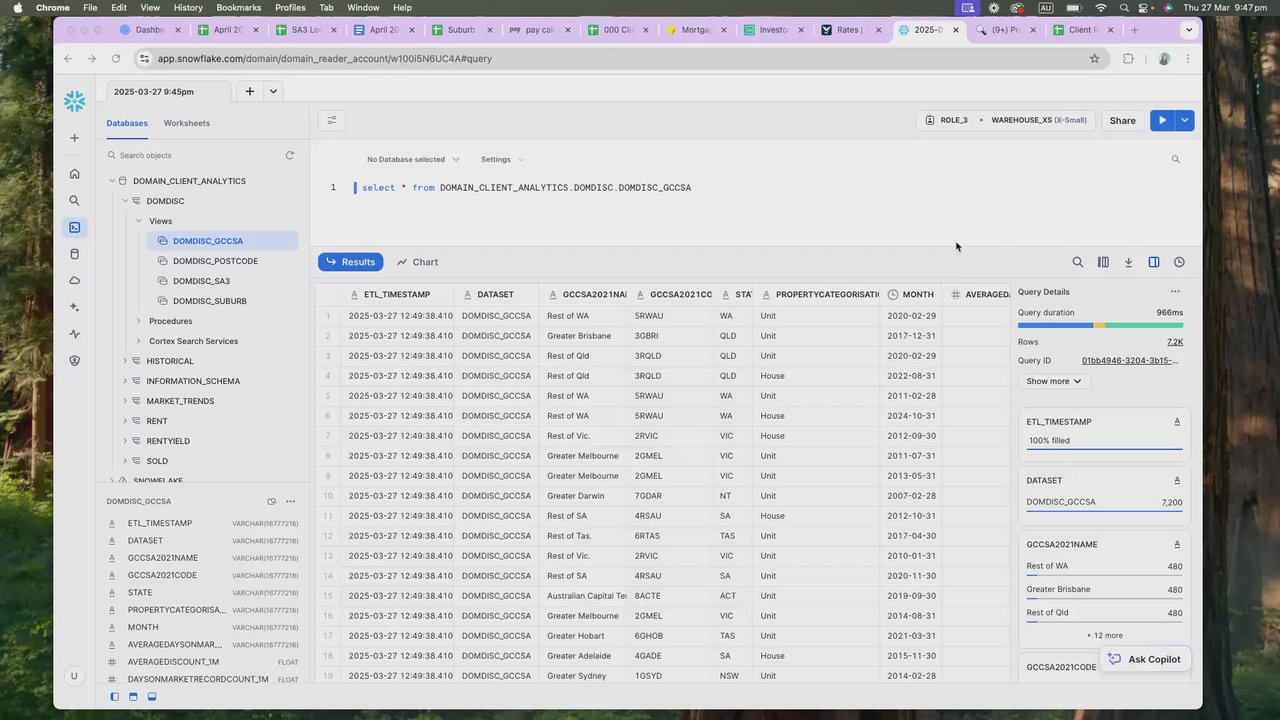Open the run options dropdown arrow
This screenshot has width=1280, height=720.
[1184, 120]
